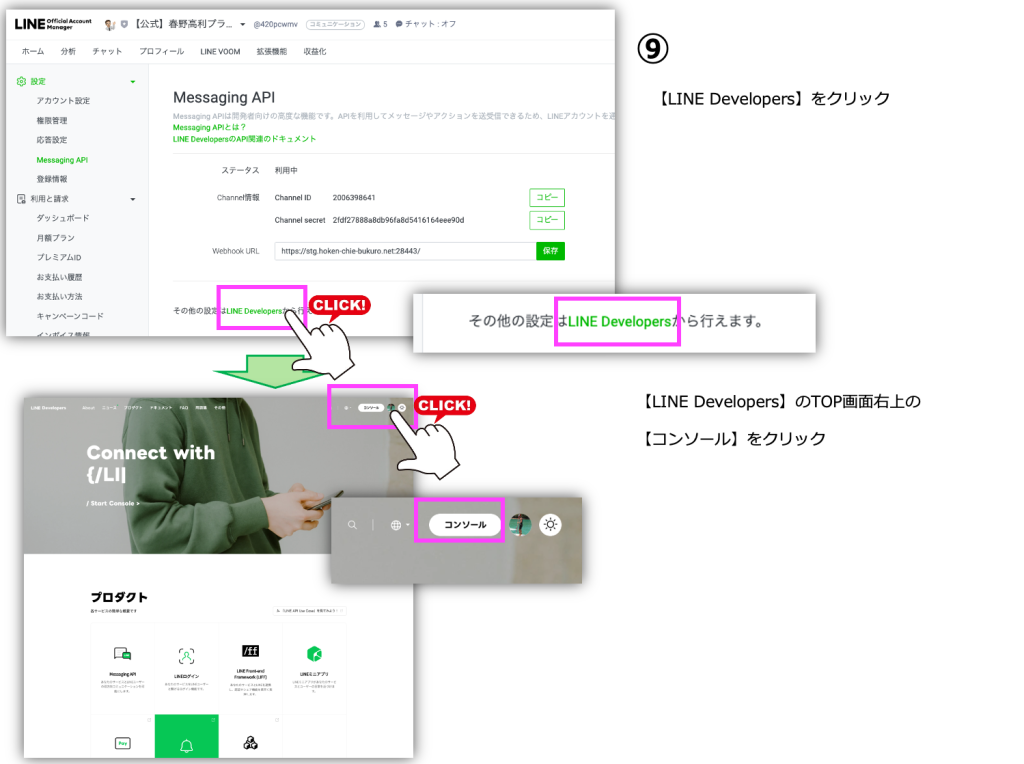Click the プロダクト section heading
The width and height of the screenshot is (1024, 764).
tap(119, 597)
